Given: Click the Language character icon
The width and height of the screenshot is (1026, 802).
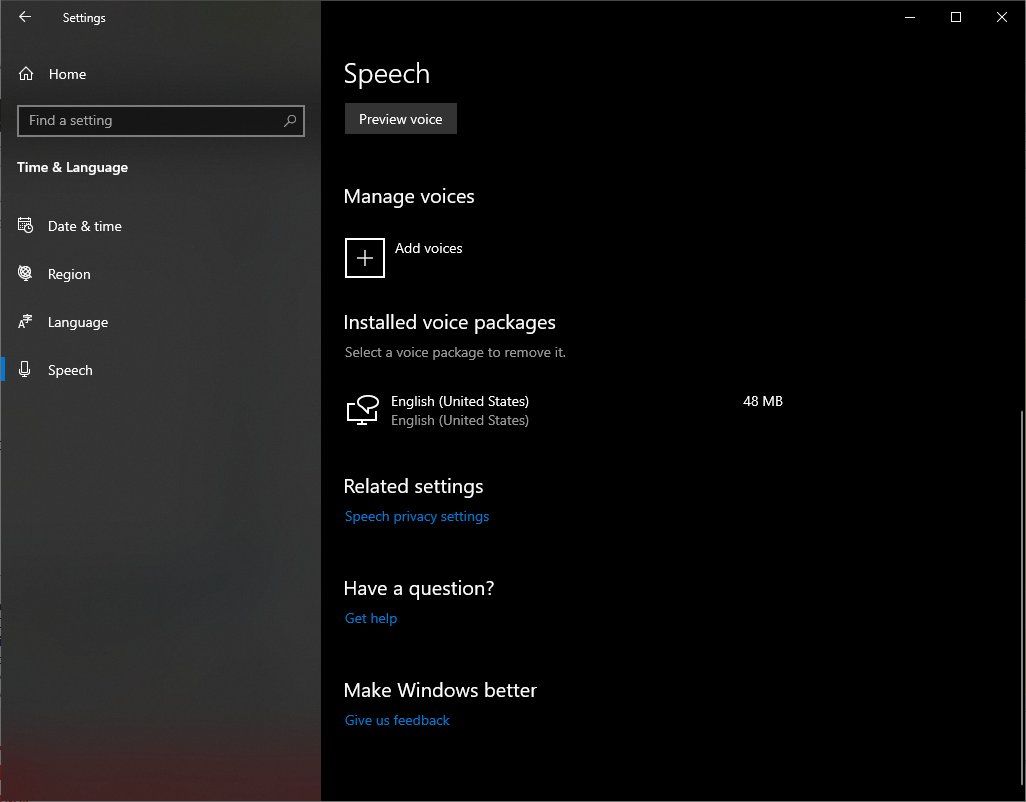Looking at the screenshot, I should click(26, 321).
